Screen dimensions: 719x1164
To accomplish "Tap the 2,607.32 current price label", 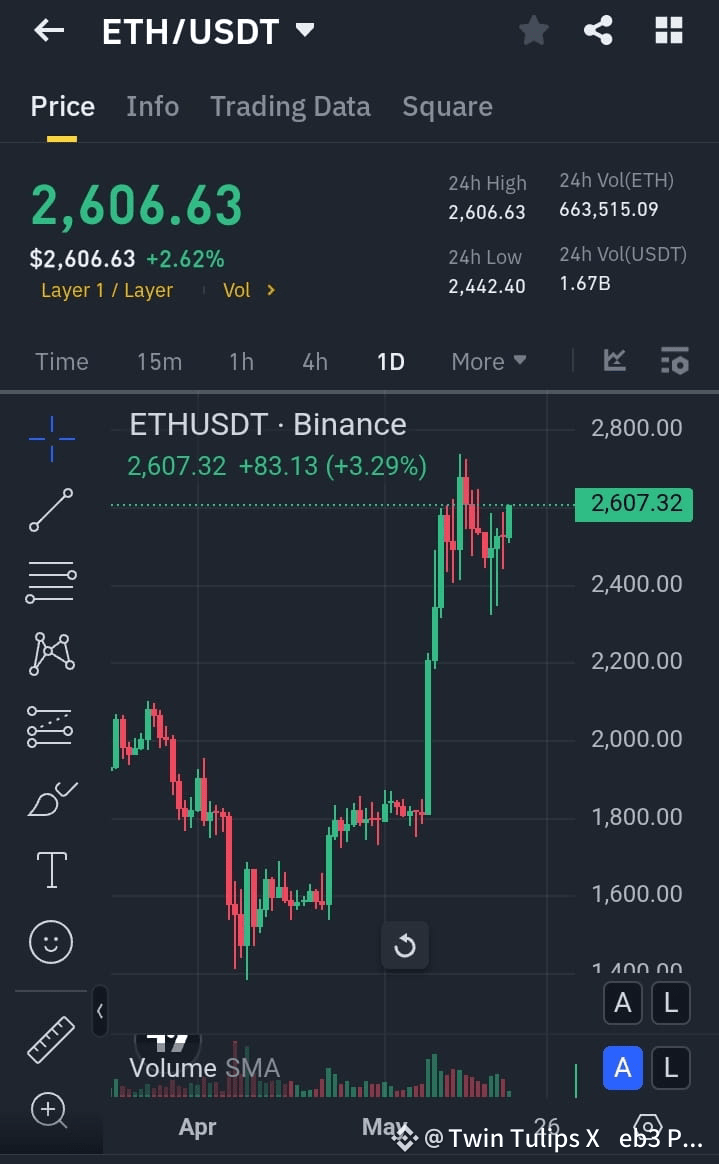I will (x=634, y=504).
